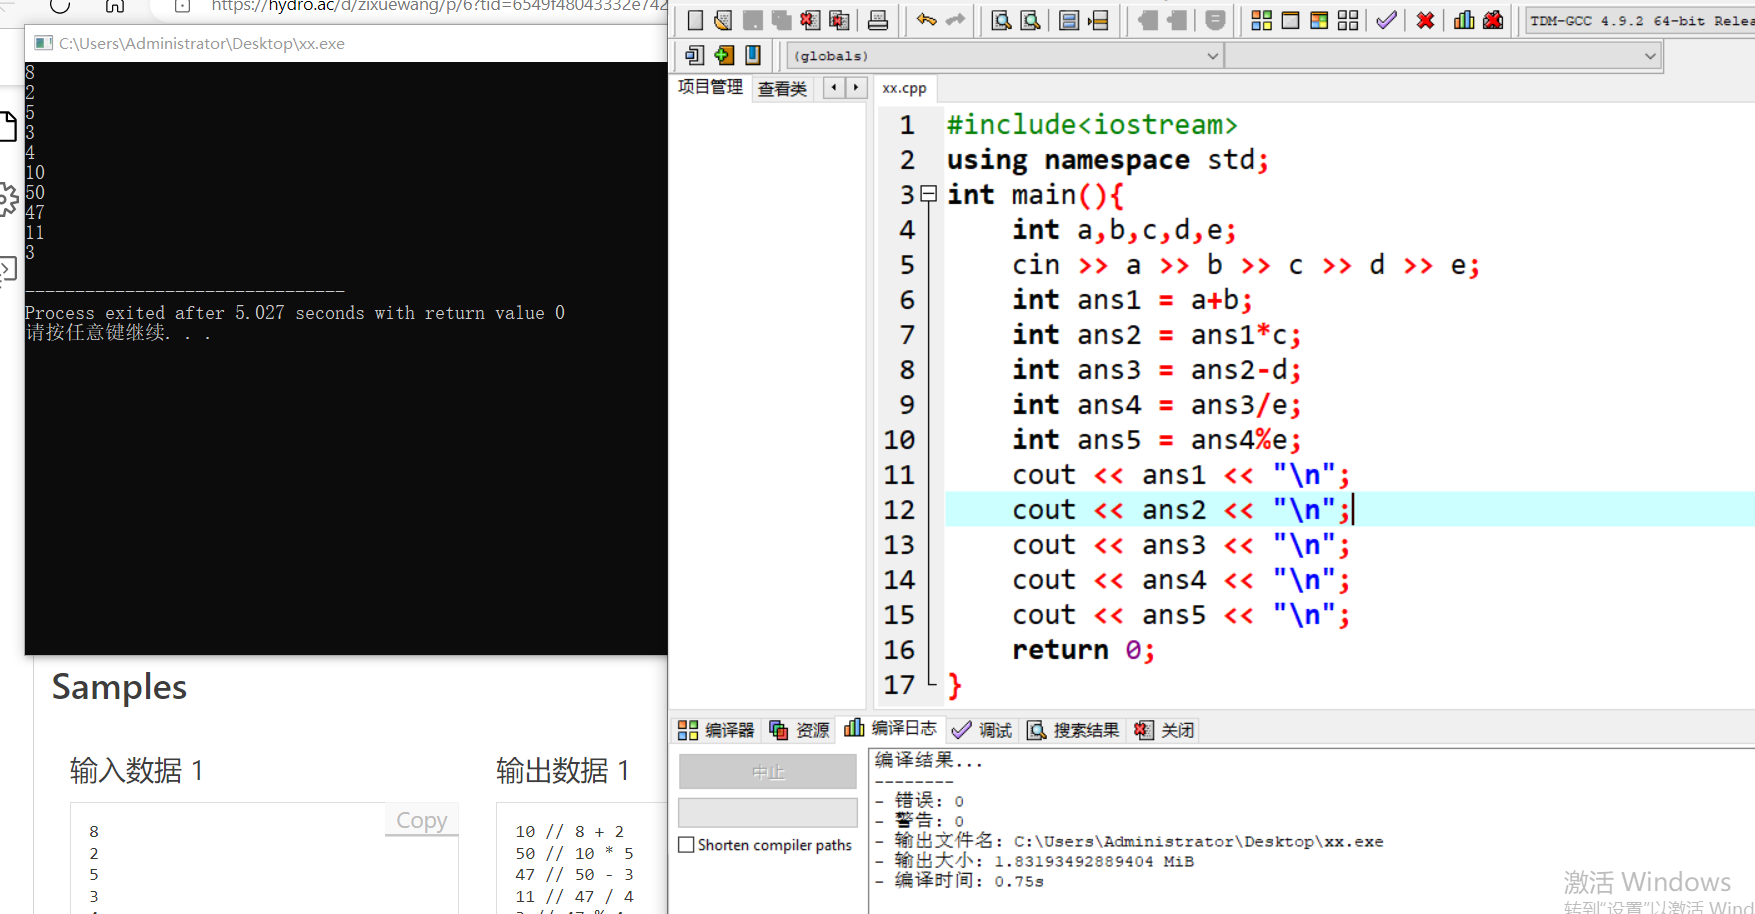Undo the last edit
This screenshot has width=1755, height=914.
(x=926, y=21)
